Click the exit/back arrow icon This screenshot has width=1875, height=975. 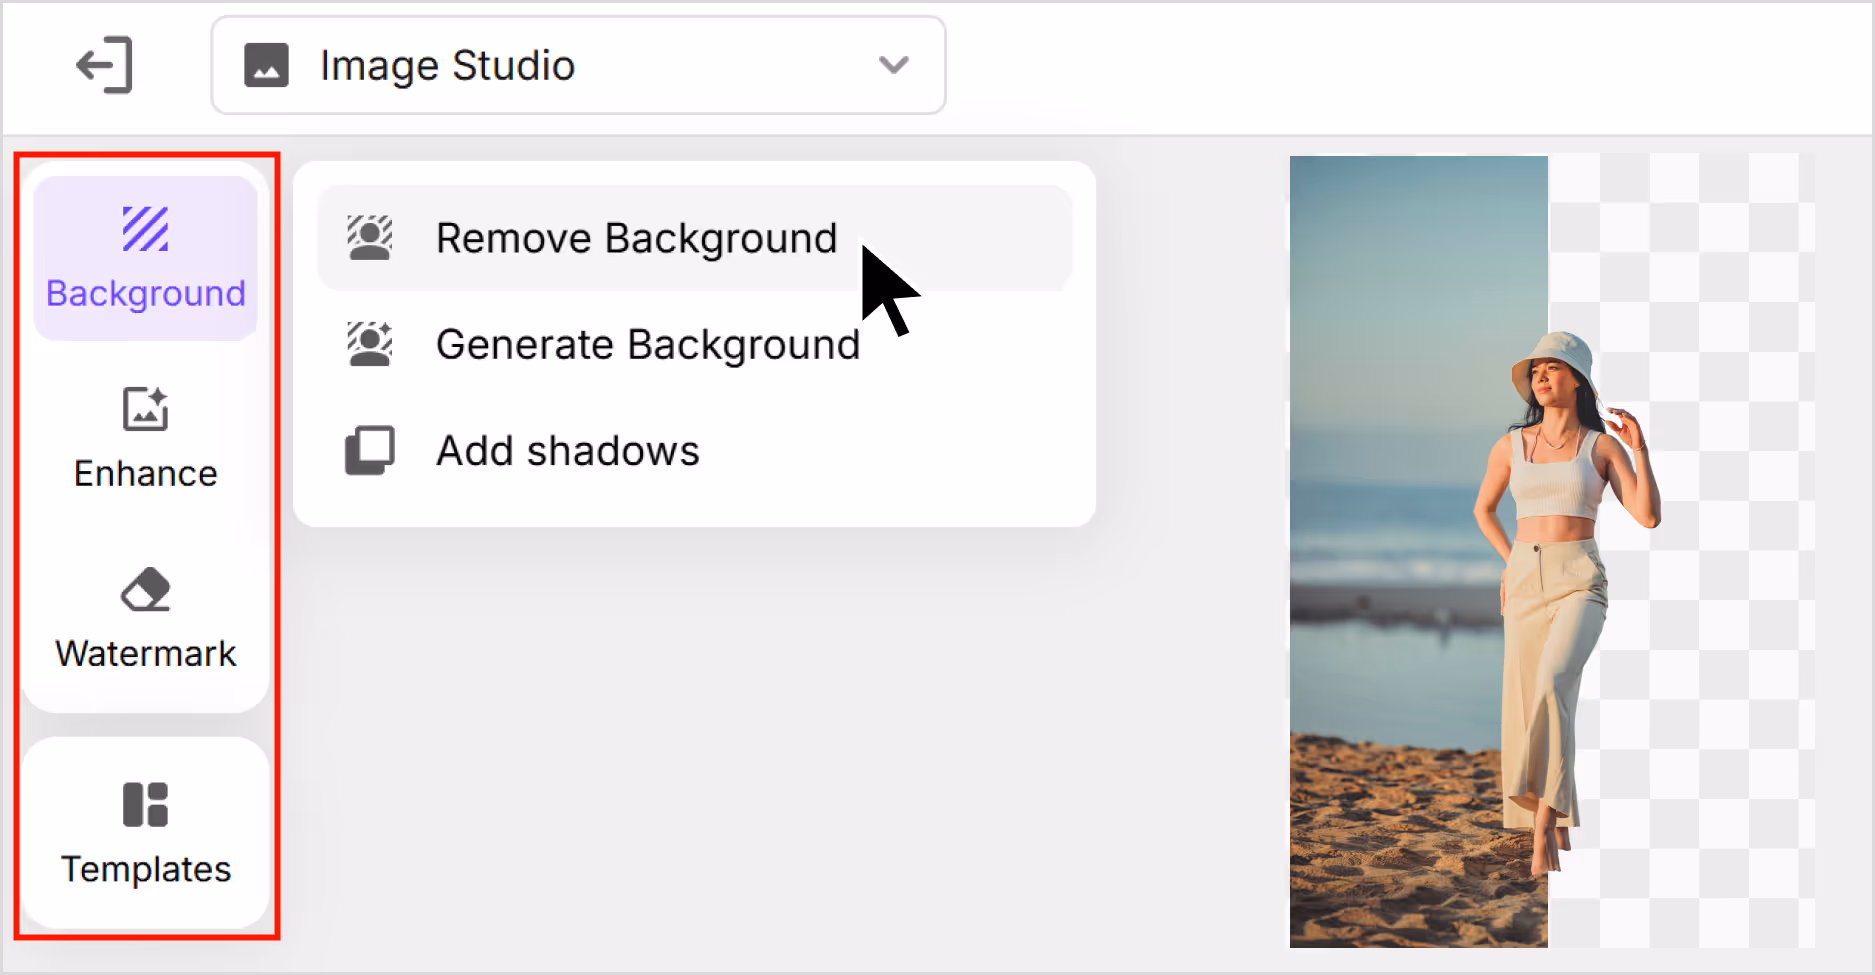105,66
